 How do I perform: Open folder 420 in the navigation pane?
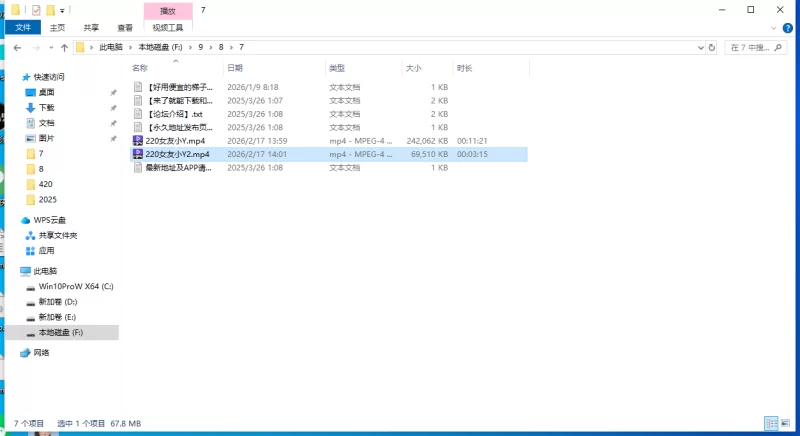(45, 184)
